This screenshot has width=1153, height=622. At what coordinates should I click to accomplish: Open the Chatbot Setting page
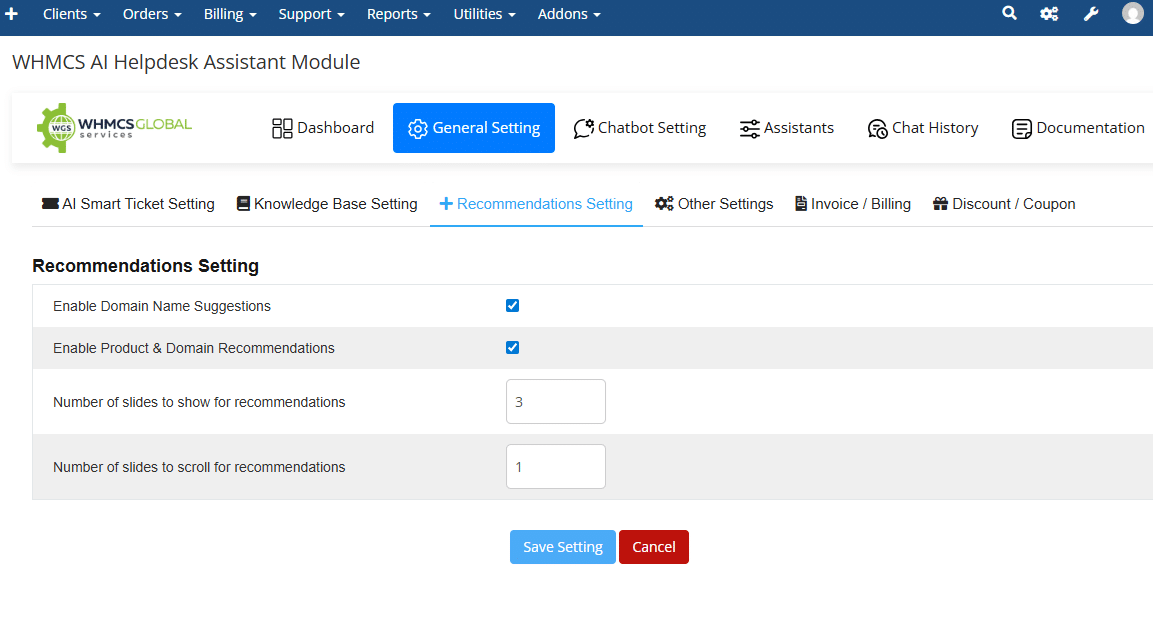pos(640,128)
